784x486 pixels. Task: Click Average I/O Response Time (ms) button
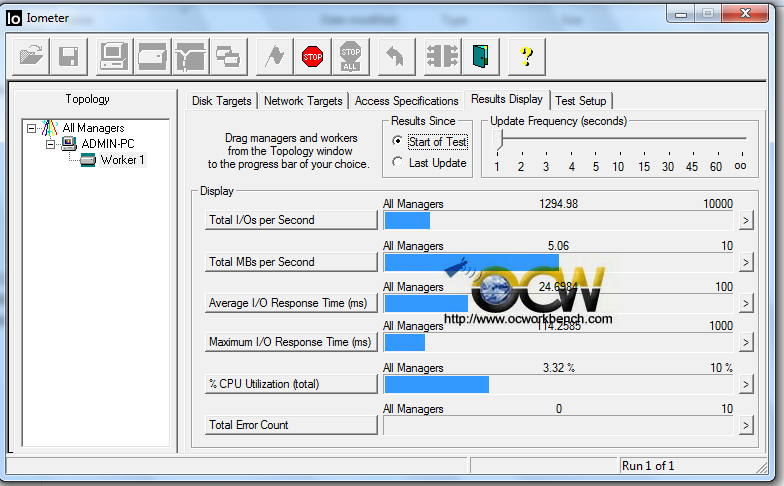291,303
